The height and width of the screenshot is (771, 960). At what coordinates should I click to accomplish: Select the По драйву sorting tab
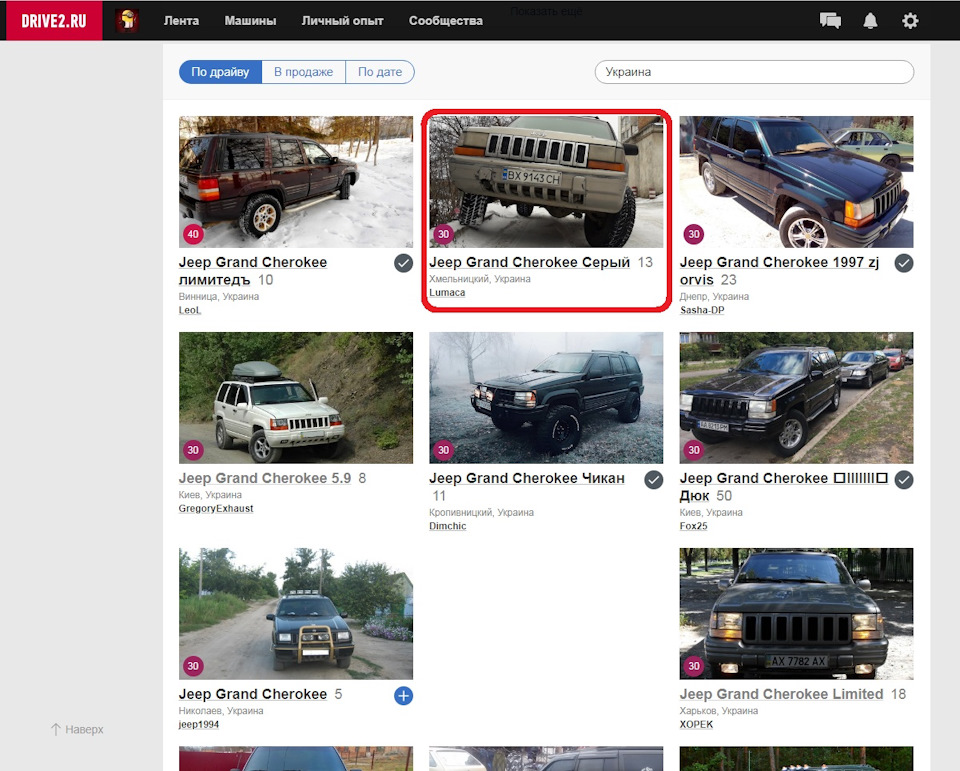pos(220,72)
